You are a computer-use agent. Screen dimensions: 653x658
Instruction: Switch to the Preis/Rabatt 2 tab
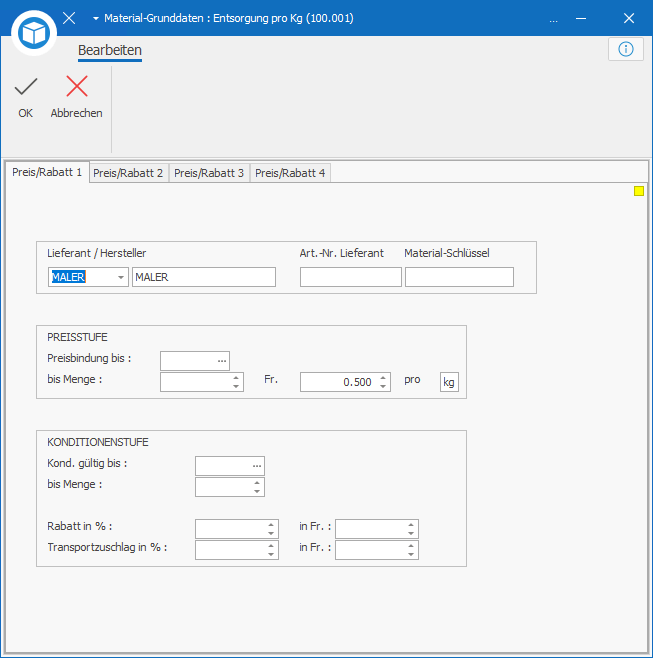pos(128,173)
